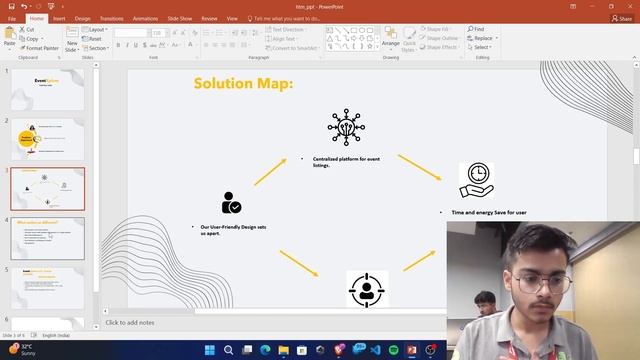Click the Click to add notes area
Image resolution: width=640 pixels, height=360 pixels.
click(x=130, y=322)
